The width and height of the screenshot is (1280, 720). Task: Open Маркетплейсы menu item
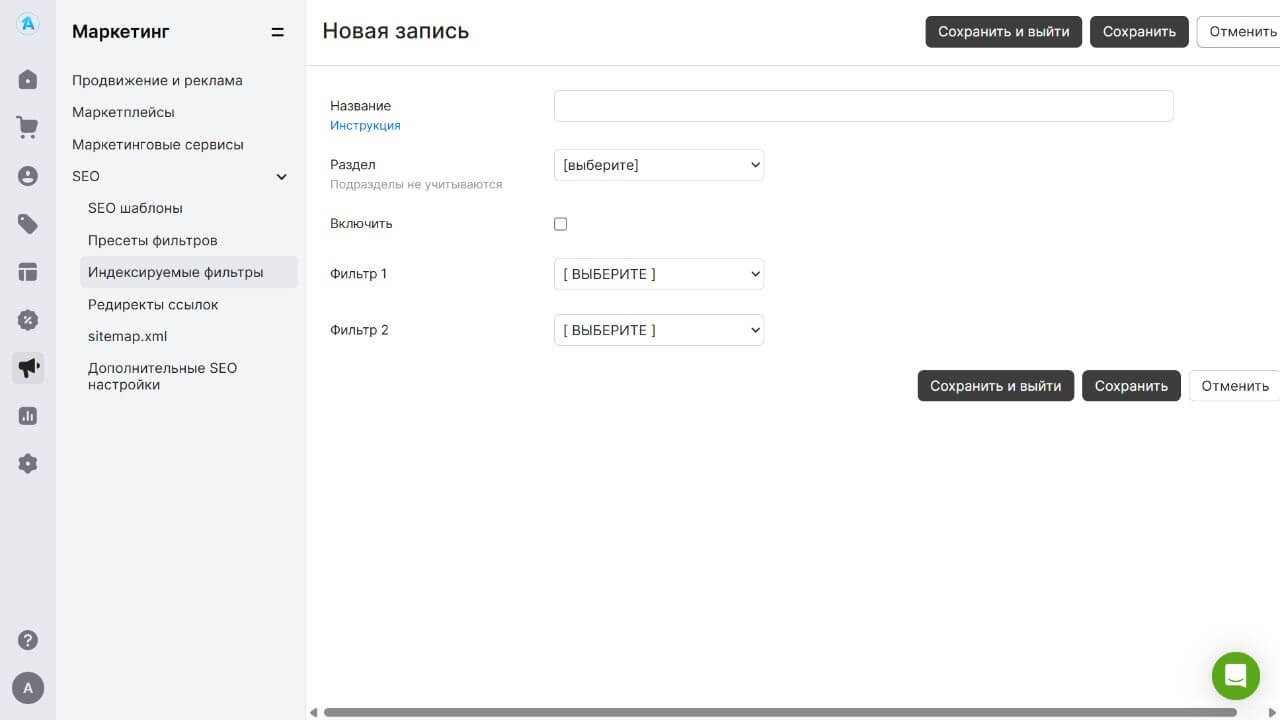coord(123,112)
